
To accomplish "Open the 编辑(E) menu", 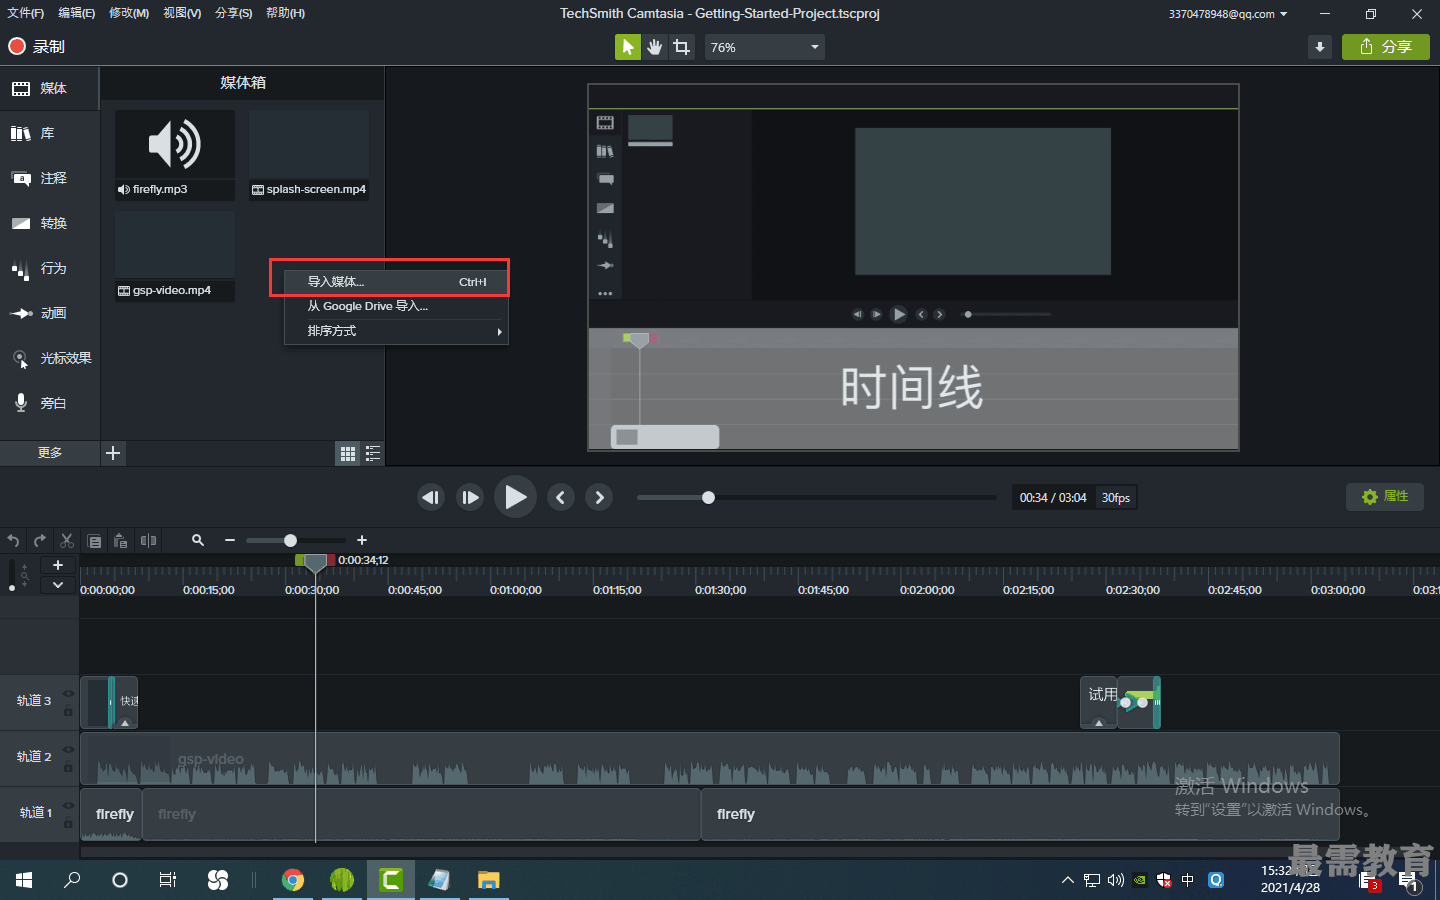I will point(76,13).
